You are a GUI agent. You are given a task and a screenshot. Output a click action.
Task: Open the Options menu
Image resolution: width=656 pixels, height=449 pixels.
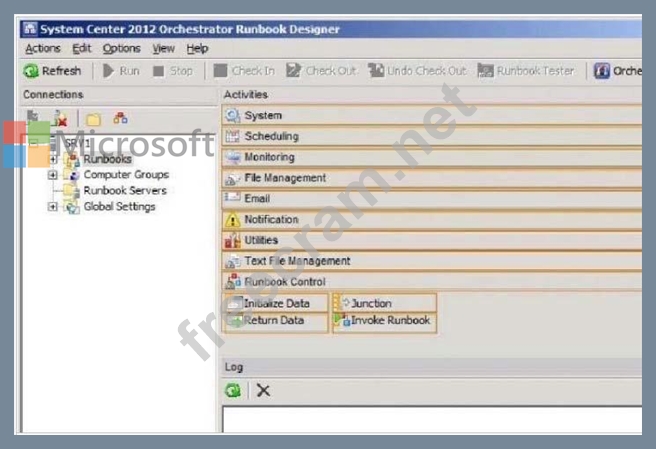click(121, 49)
